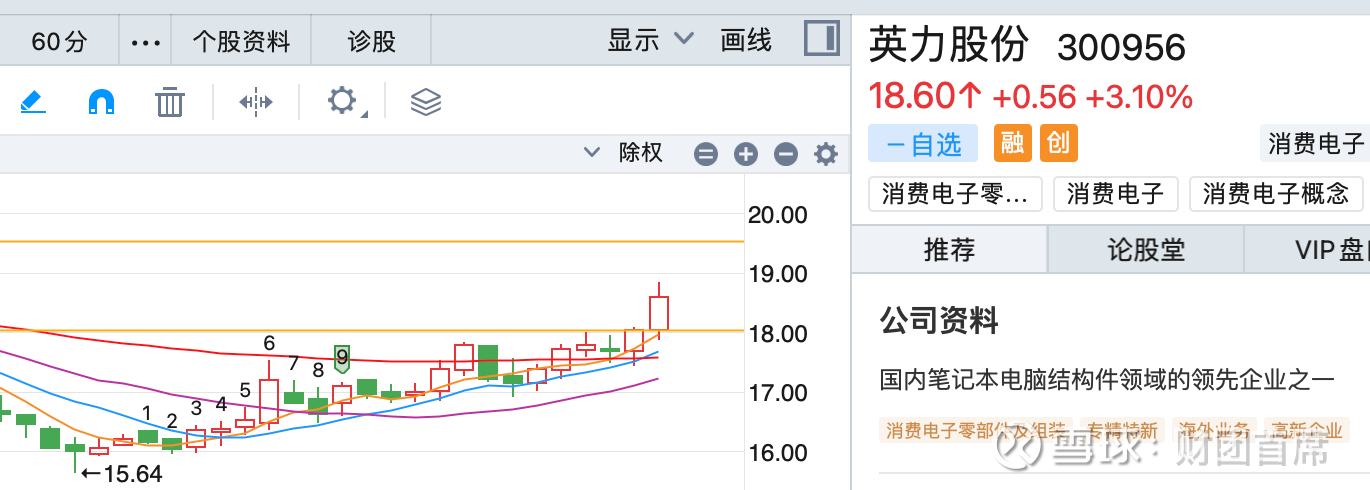Image resolution: width=1370 pixels, height=490 pixels.
Task: Open the 消费电子零… concept tag
Action: click(955, 194)
